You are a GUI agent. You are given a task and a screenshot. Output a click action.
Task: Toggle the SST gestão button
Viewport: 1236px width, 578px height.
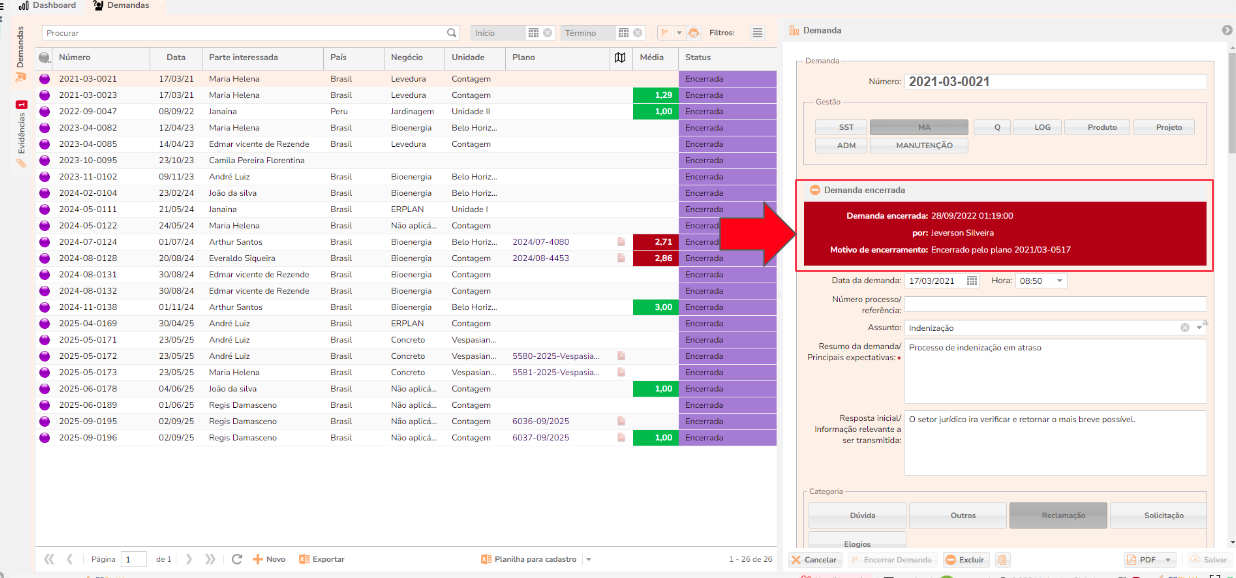846,128
